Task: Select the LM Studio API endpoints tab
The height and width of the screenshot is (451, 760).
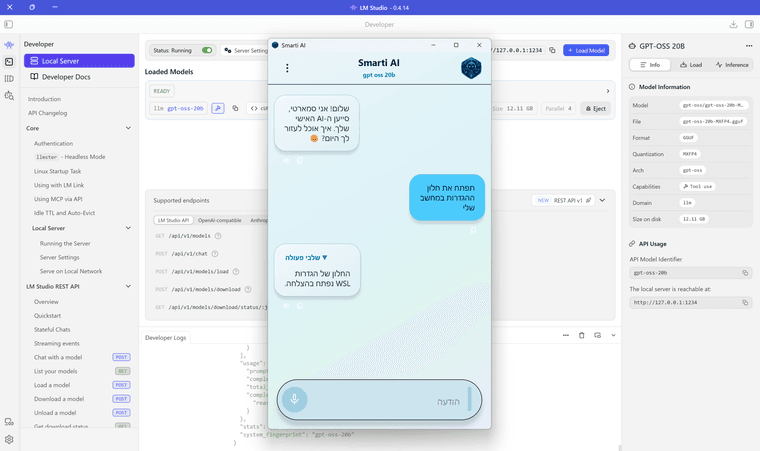Action: tap(173, 220)
